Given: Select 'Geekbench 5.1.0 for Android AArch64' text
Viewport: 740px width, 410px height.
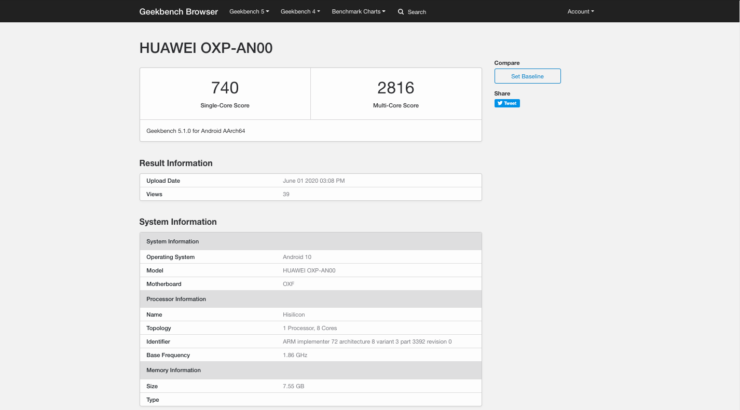Looking at the screenshot, I should tap(195, 131).
